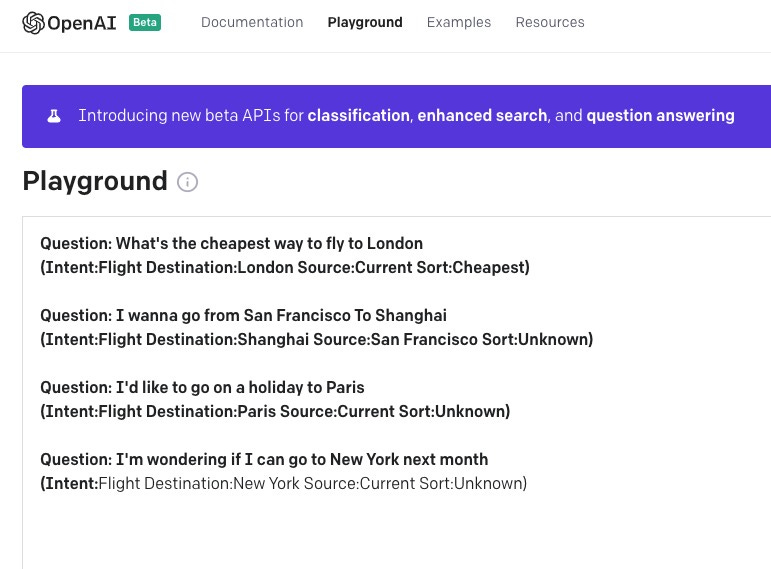Open the Documentation nav item
The height and width of the screenshot is (569, 771).
(252, 23)
